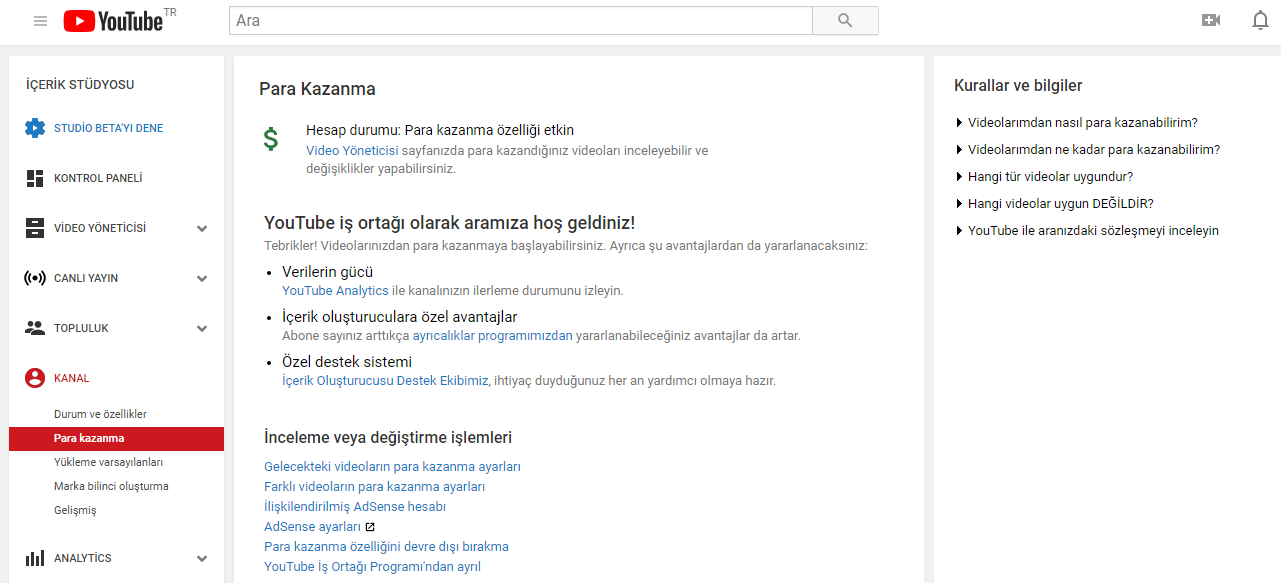Select the Para kazanma menu item
The width and height of the screenshot is (1281, 583).
(x=116, y=438)
